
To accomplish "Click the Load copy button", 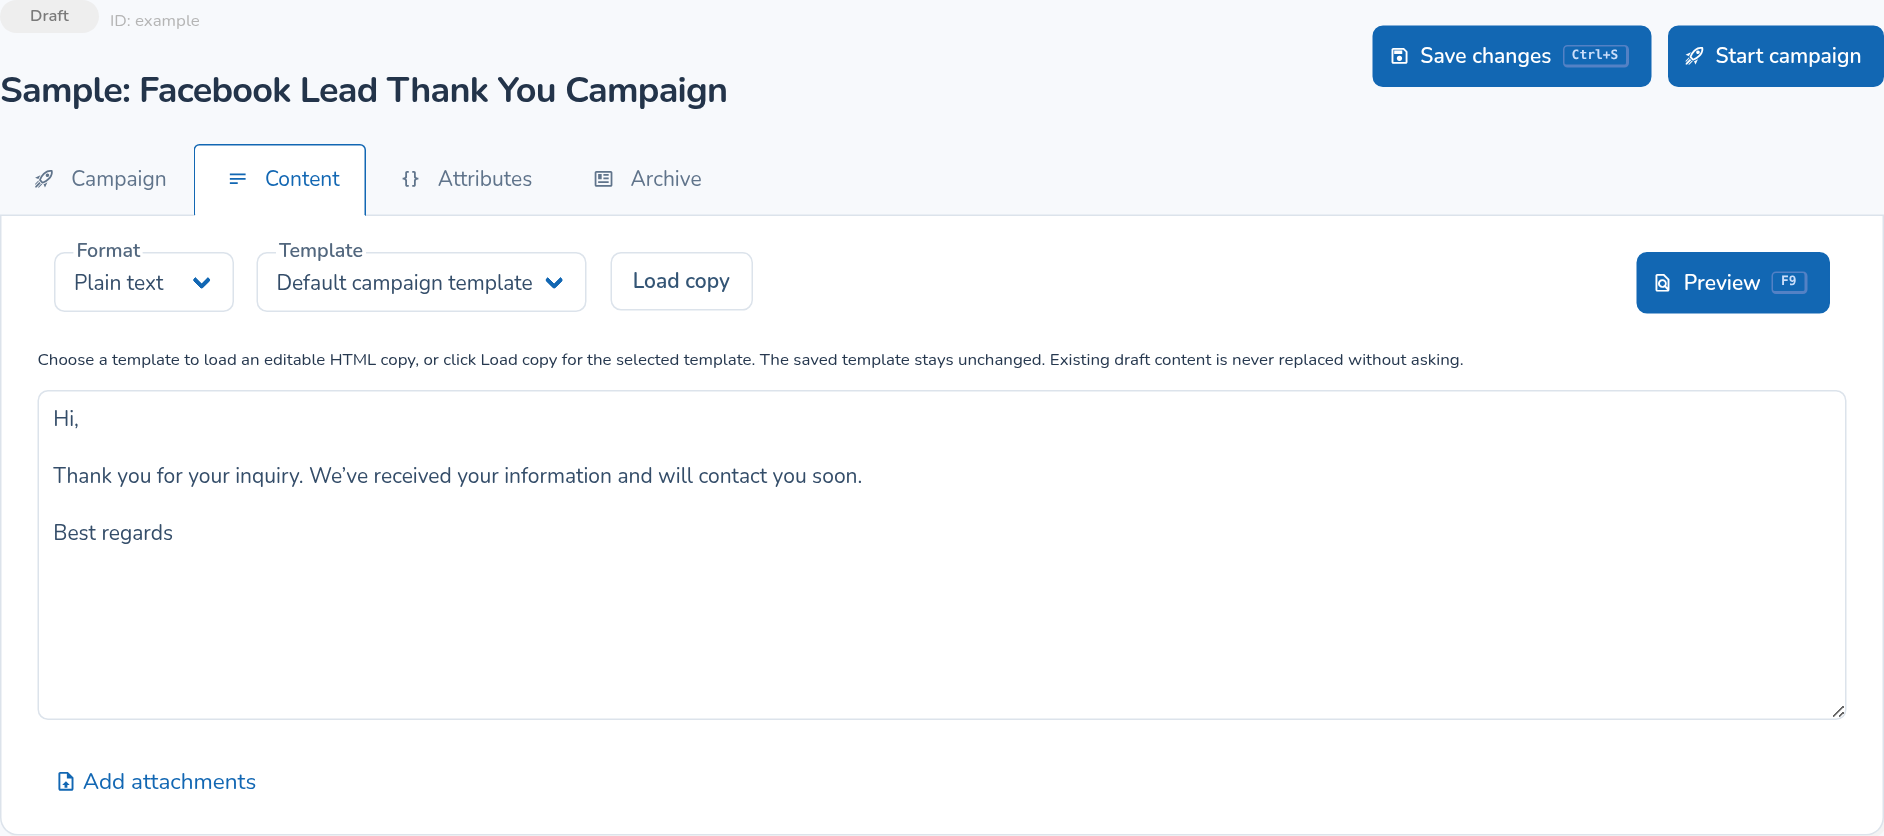I will click(681, 282).
